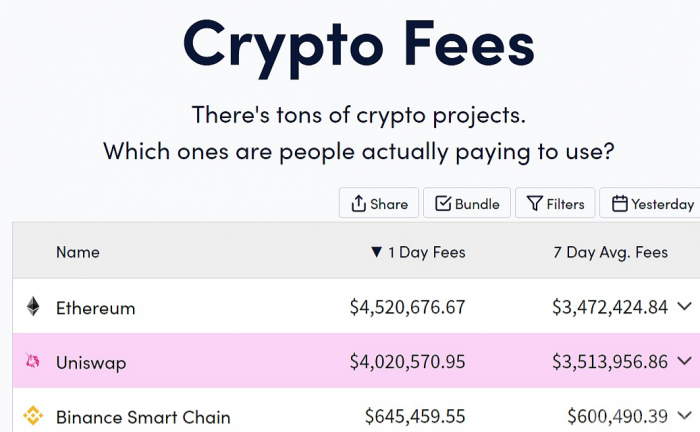Sort by the 7 Day Avg. Fees column

(610, 253)
